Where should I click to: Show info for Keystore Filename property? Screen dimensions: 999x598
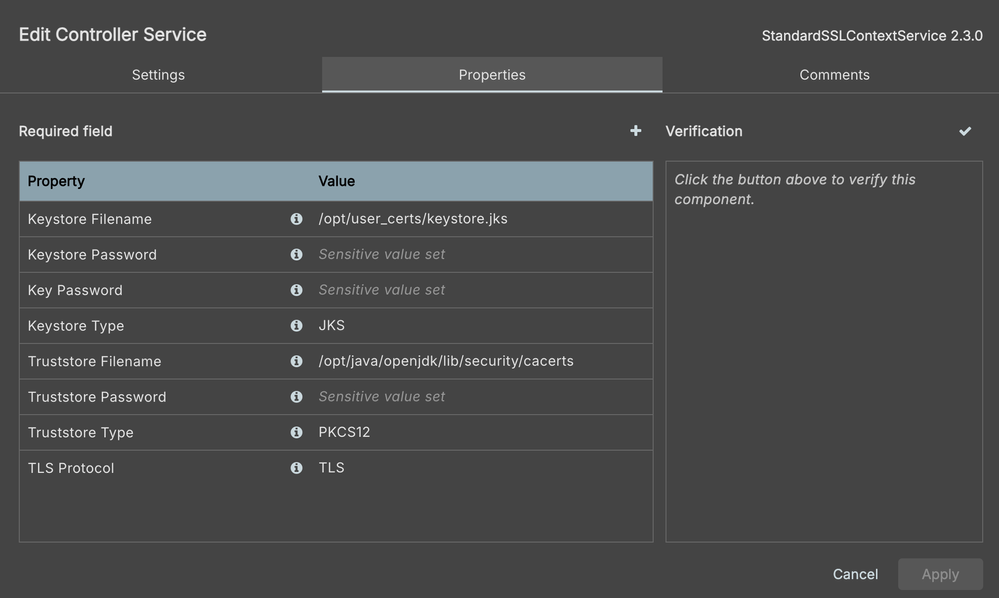296,218
